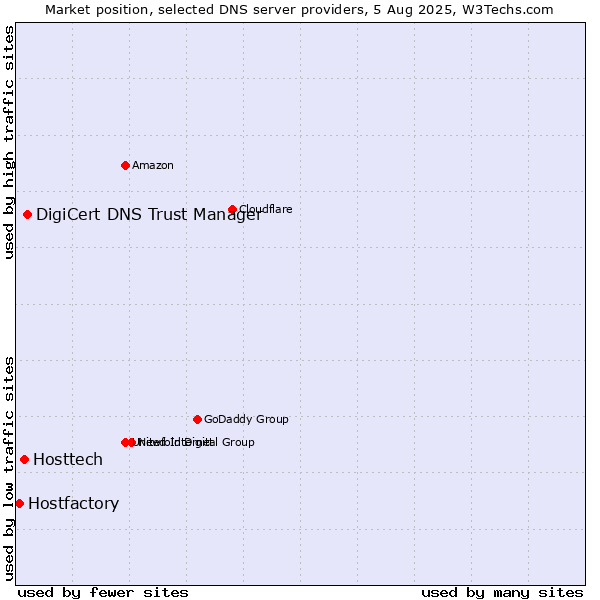
Task: Select the "Amazon" label text
Action: click(x=153, y=165)
